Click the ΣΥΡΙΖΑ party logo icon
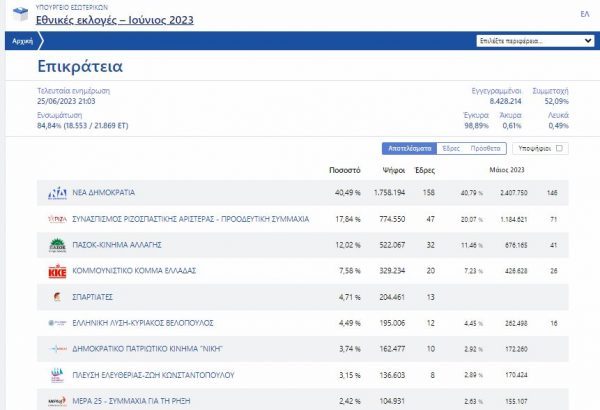The height and width of the screenshot is (410, 600). [58, 218]
